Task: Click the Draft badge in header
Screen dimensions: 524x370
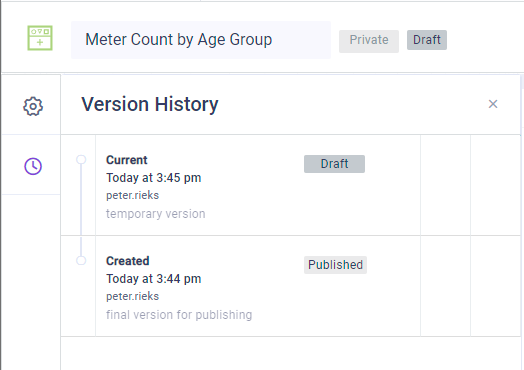Action: 427,40
